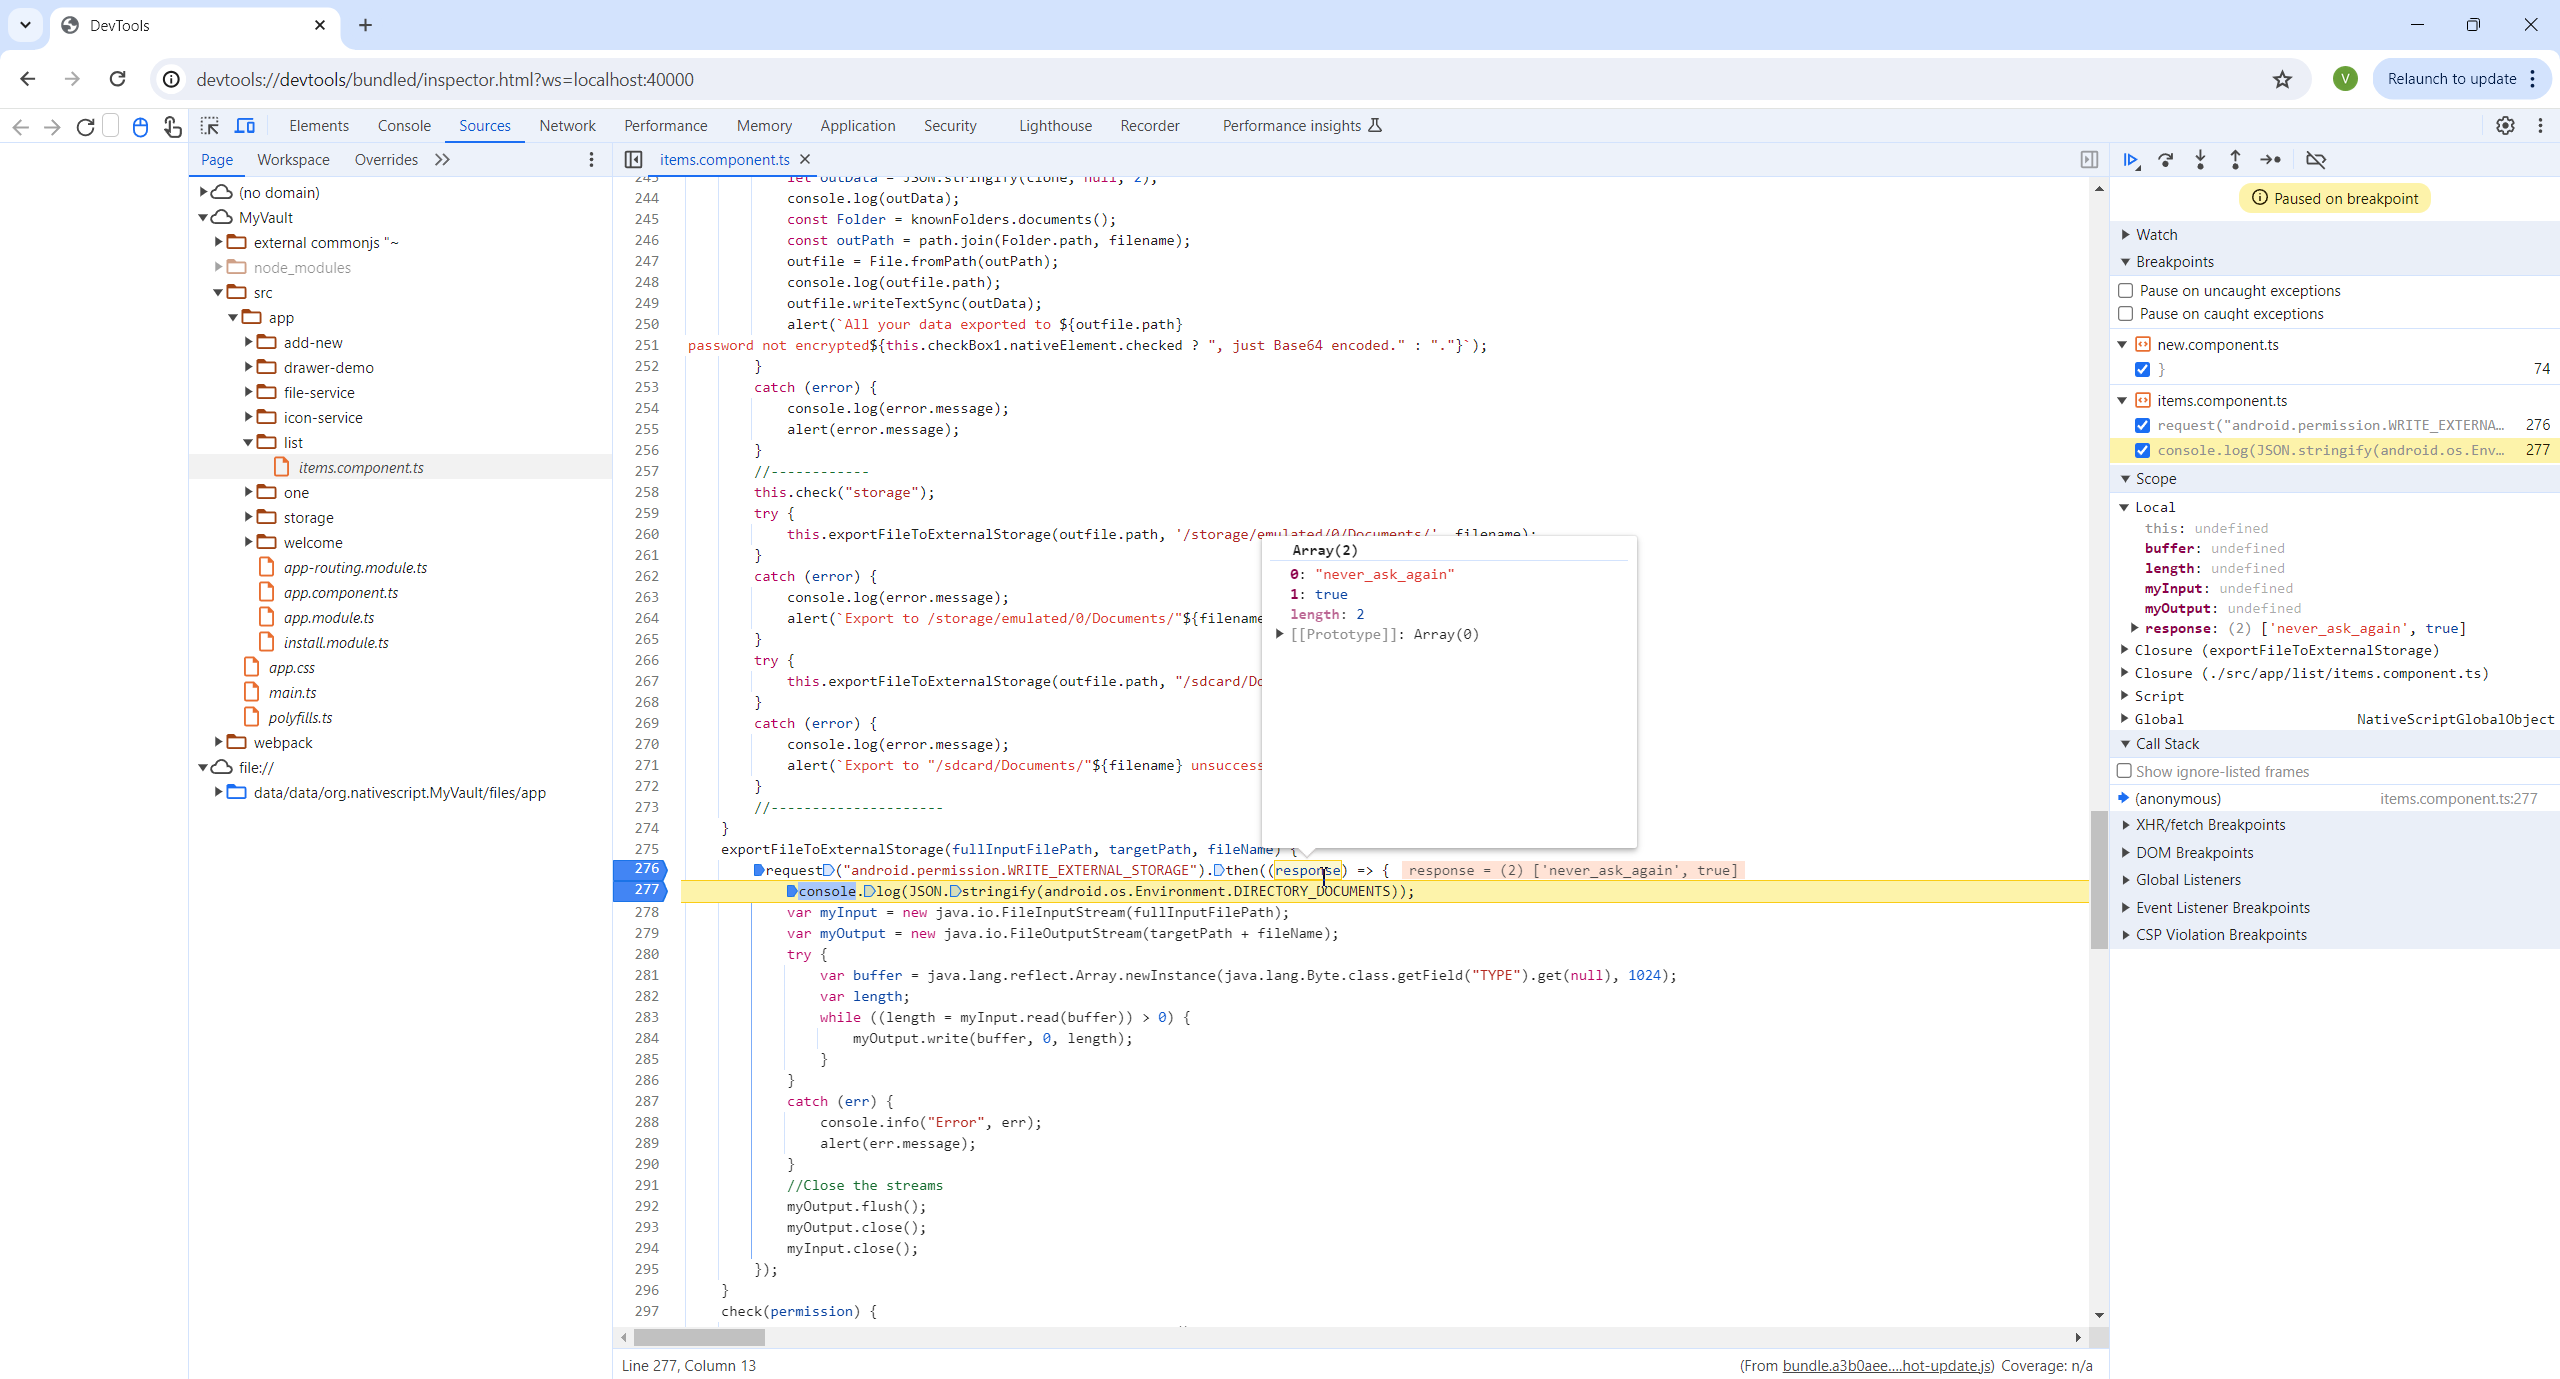Enable Pause on caught exceptions
Viewport: 2560px width, 1379px height.
2126,314
